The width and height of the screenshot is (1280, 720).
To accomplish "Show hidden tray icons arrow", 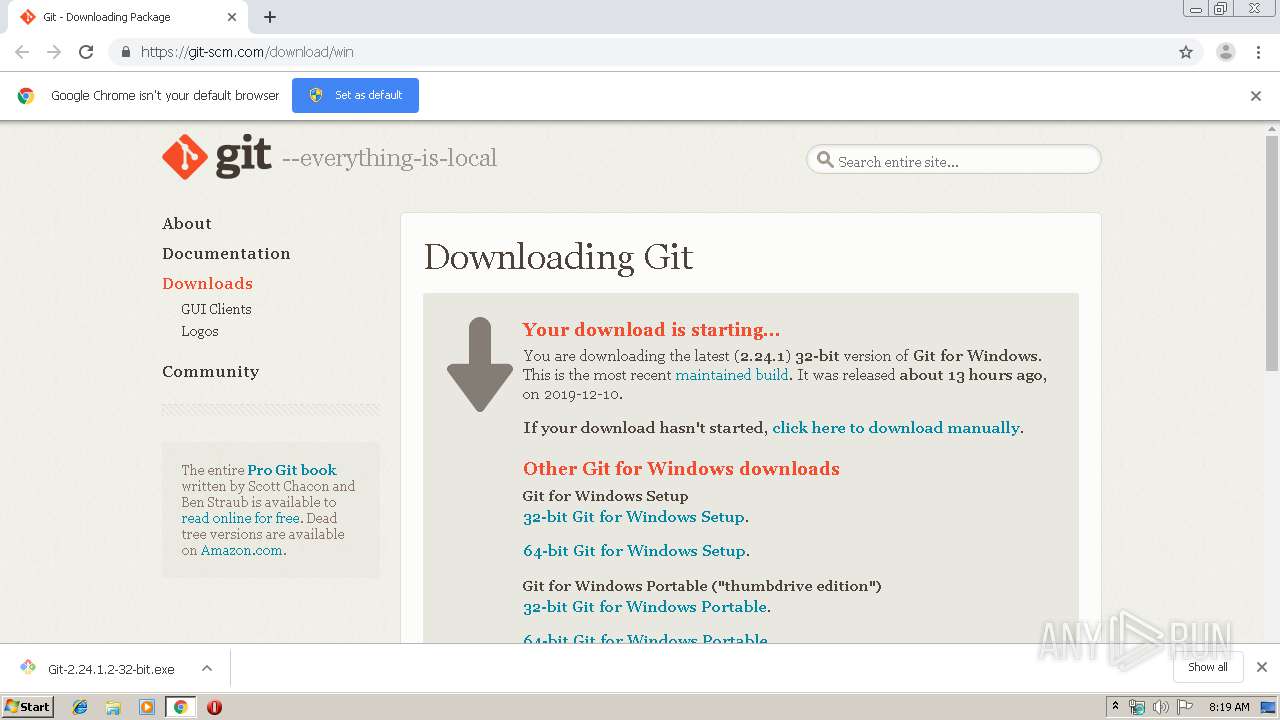I will pyautogui.click(x=1114, y=707).
